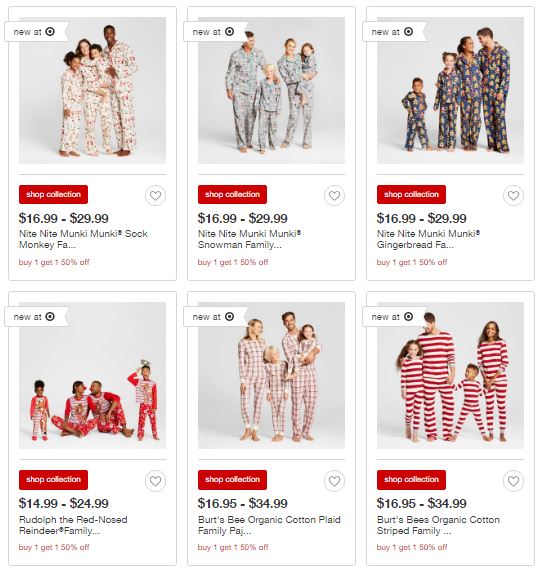Viewport: 541px width, 569px height.
Task: Tap heart icon for Burt's Bee Plaid pajamas
Action: [x=334, y=481]
